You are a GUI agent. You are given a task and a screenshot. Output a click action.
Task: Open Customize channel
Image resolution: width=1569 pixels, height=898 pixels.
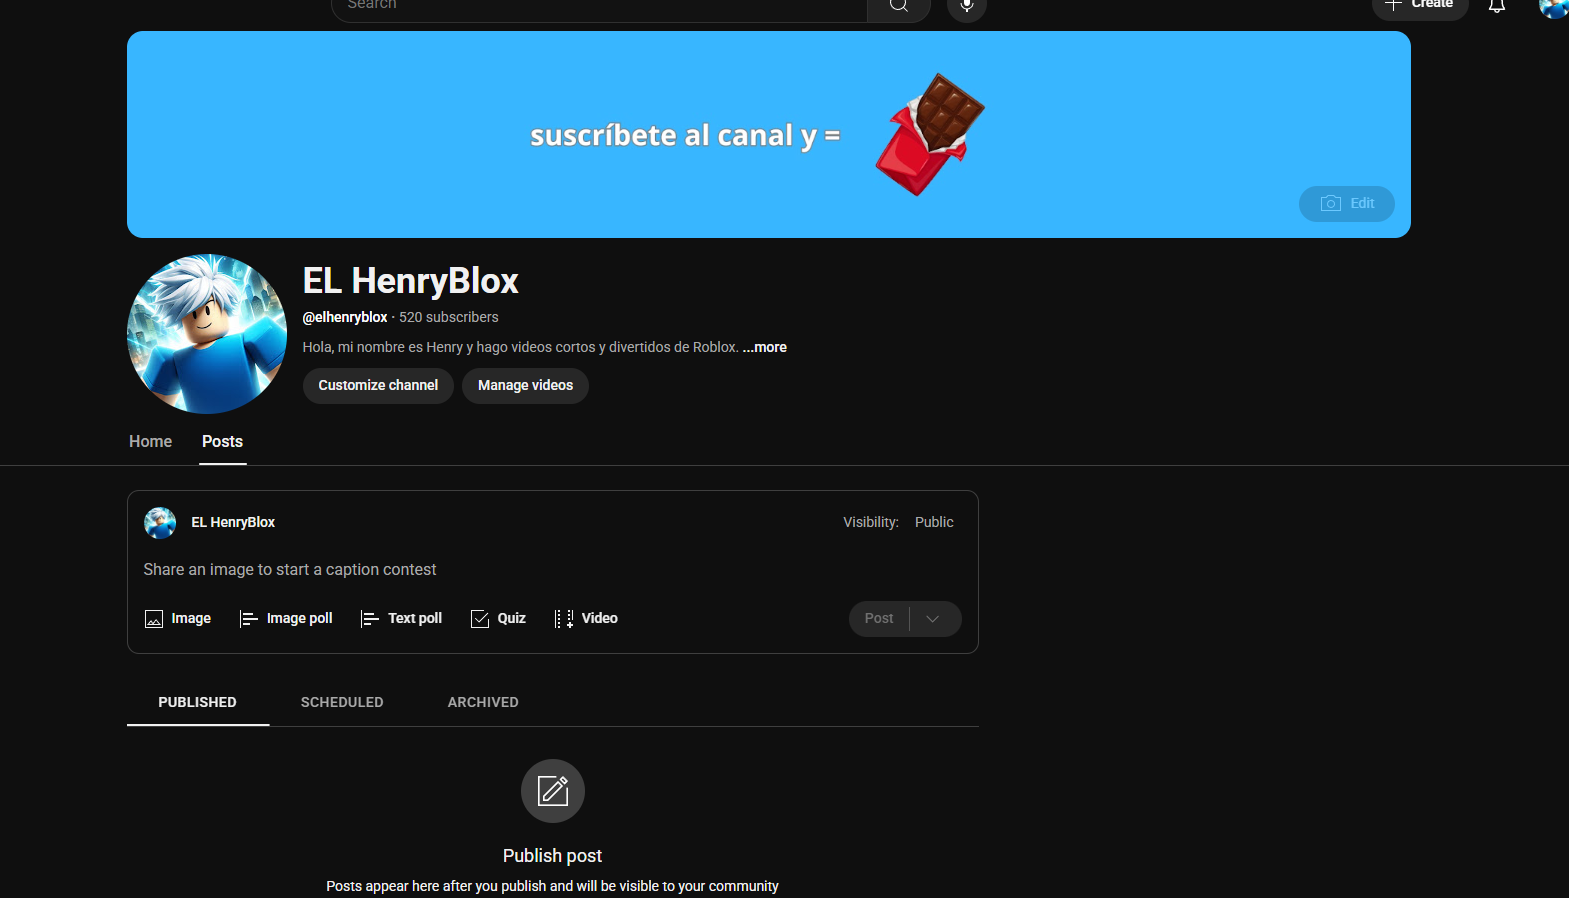click(378, 386)
